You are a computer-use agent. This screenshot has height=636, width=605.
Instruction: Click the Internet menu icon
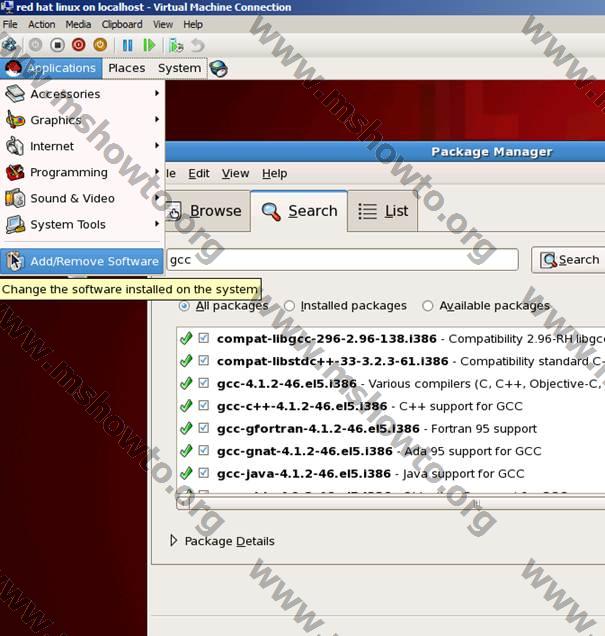(x=15, y=146)
